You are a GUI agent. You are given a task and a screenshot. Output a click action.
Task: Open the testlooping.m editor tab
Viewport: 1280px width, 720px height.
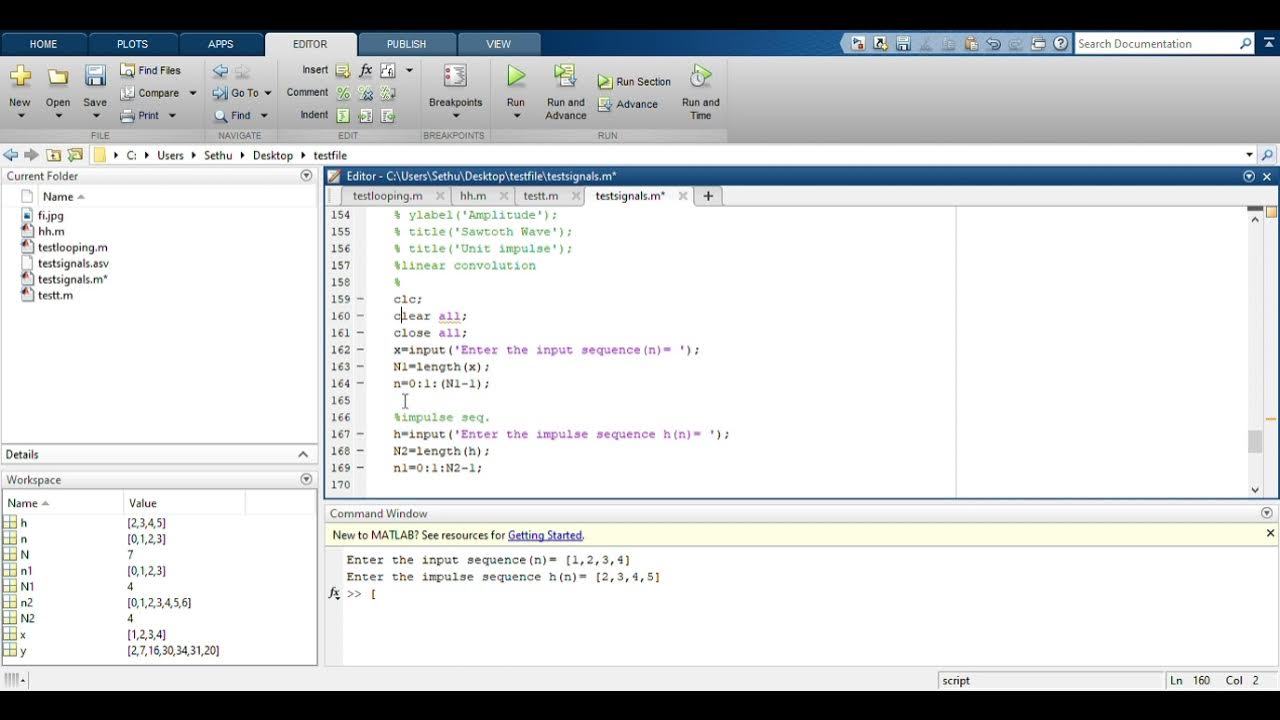tap(387, 196)
